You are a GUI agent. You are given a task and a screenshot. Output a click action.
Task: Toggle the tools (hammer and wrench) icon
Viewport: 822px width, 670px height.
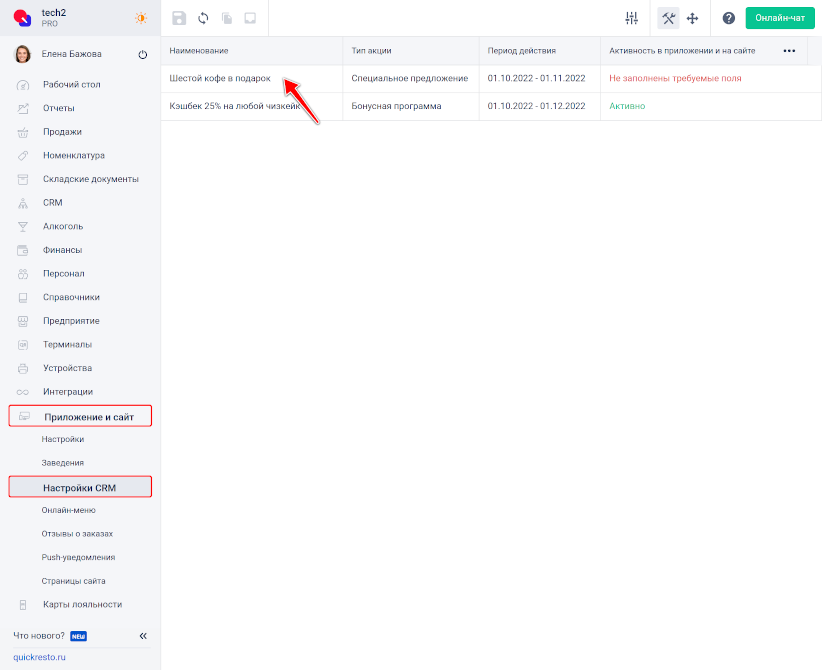tap(668, 18)
